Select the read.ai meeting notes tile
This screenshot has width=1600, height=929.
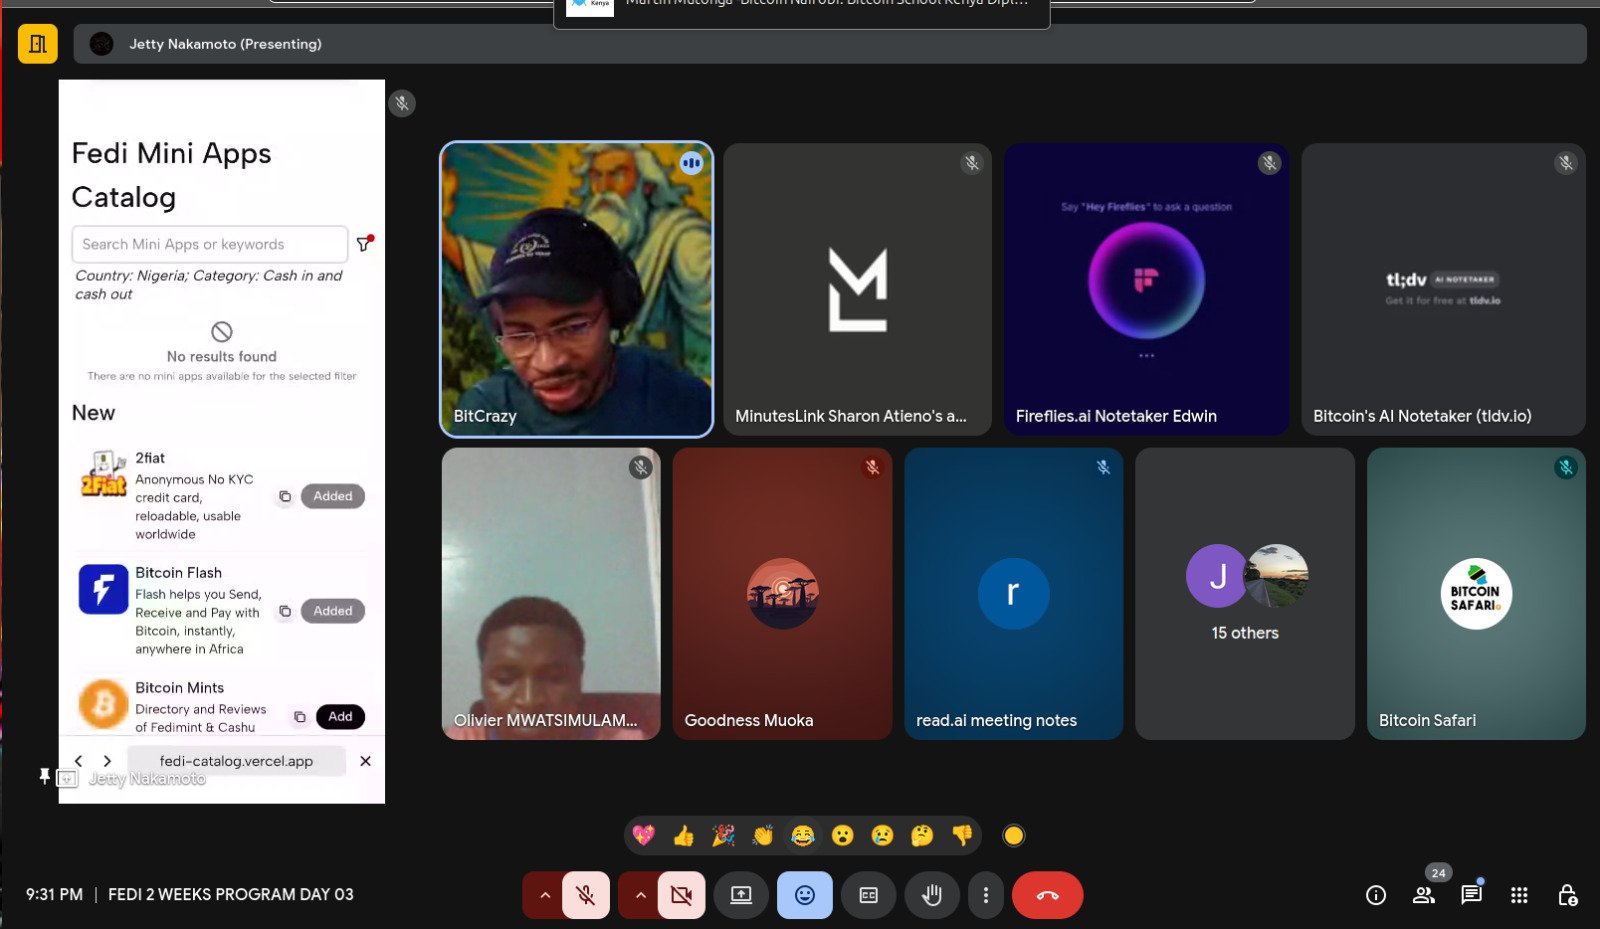tap(1014, 594)
